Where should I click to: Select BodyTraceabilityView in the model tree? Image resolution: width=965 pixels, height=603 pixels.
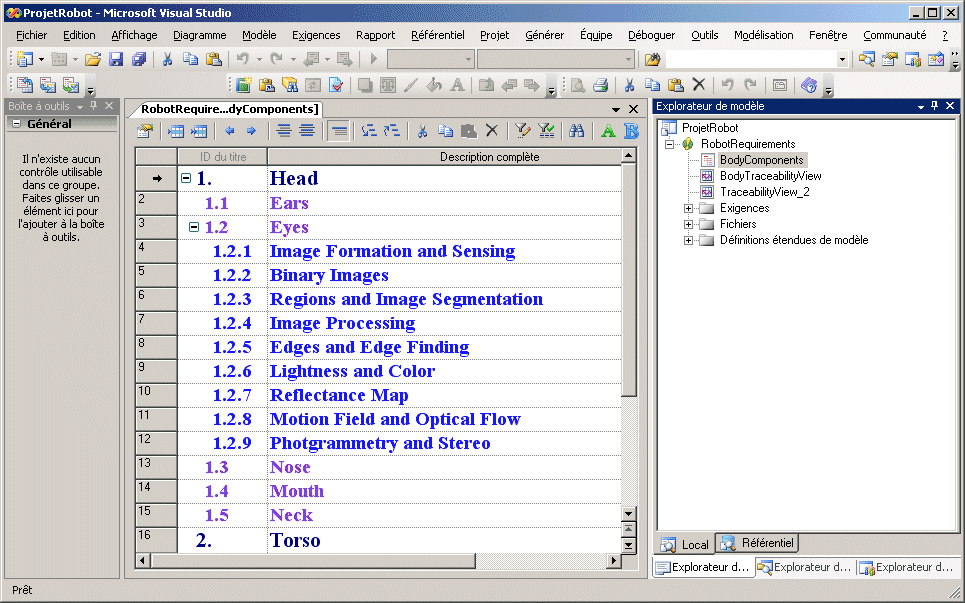(x=770, y=176)
